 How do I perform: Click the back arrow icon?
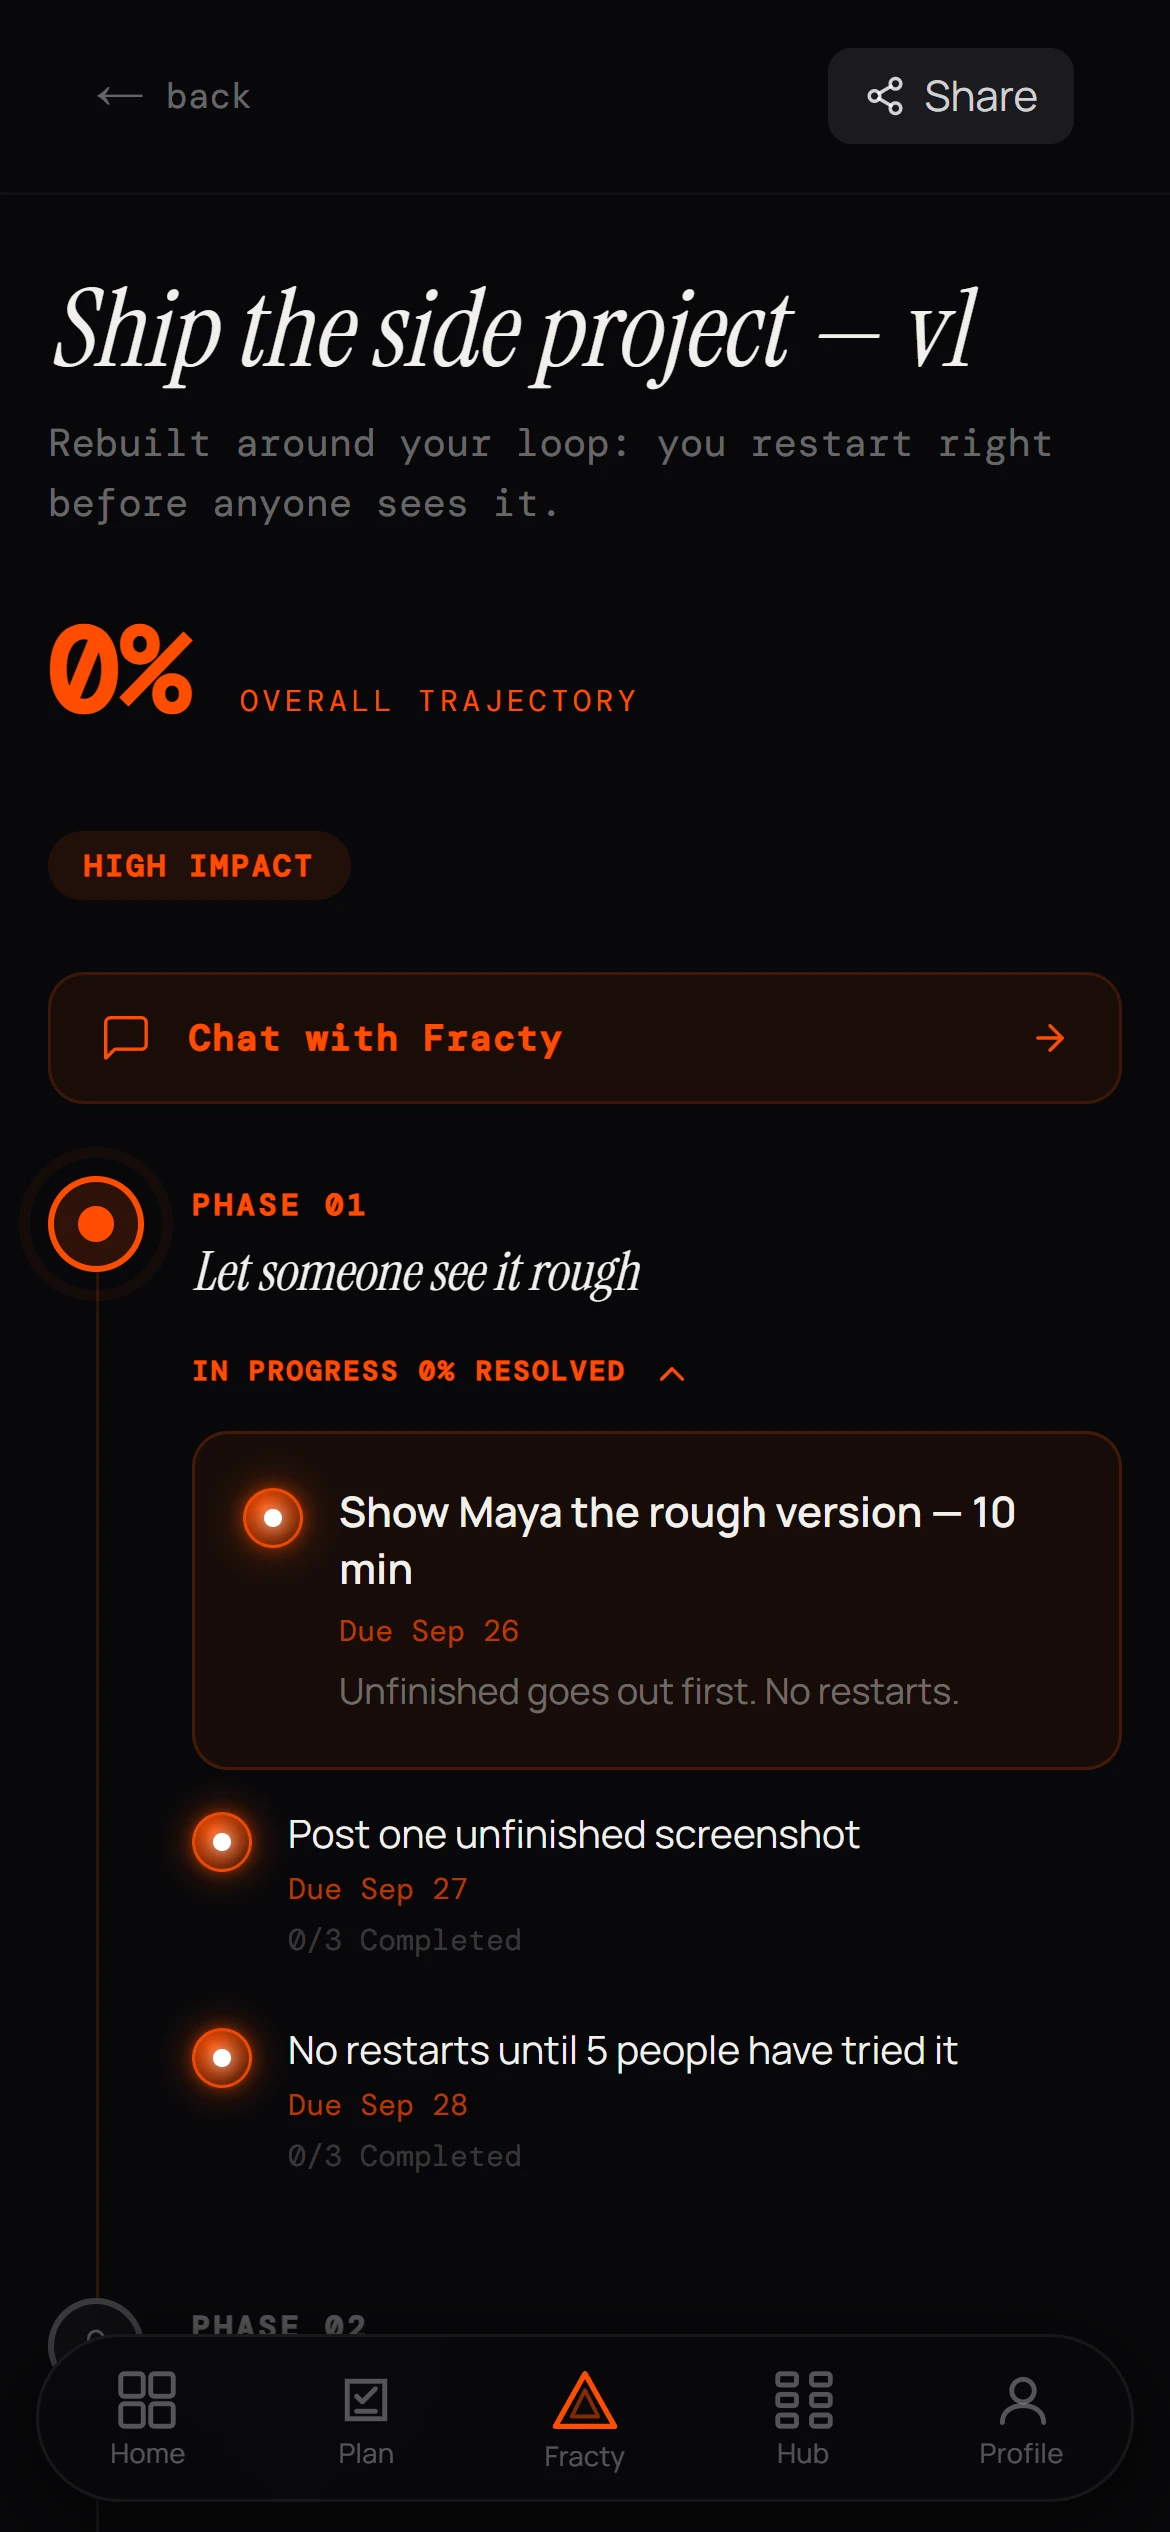coord(120,96)
